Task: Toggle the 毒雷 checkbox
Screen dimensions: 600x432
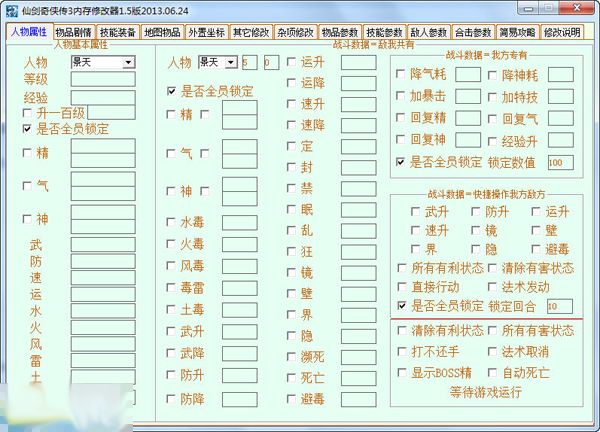Action: tap(171, 287)
